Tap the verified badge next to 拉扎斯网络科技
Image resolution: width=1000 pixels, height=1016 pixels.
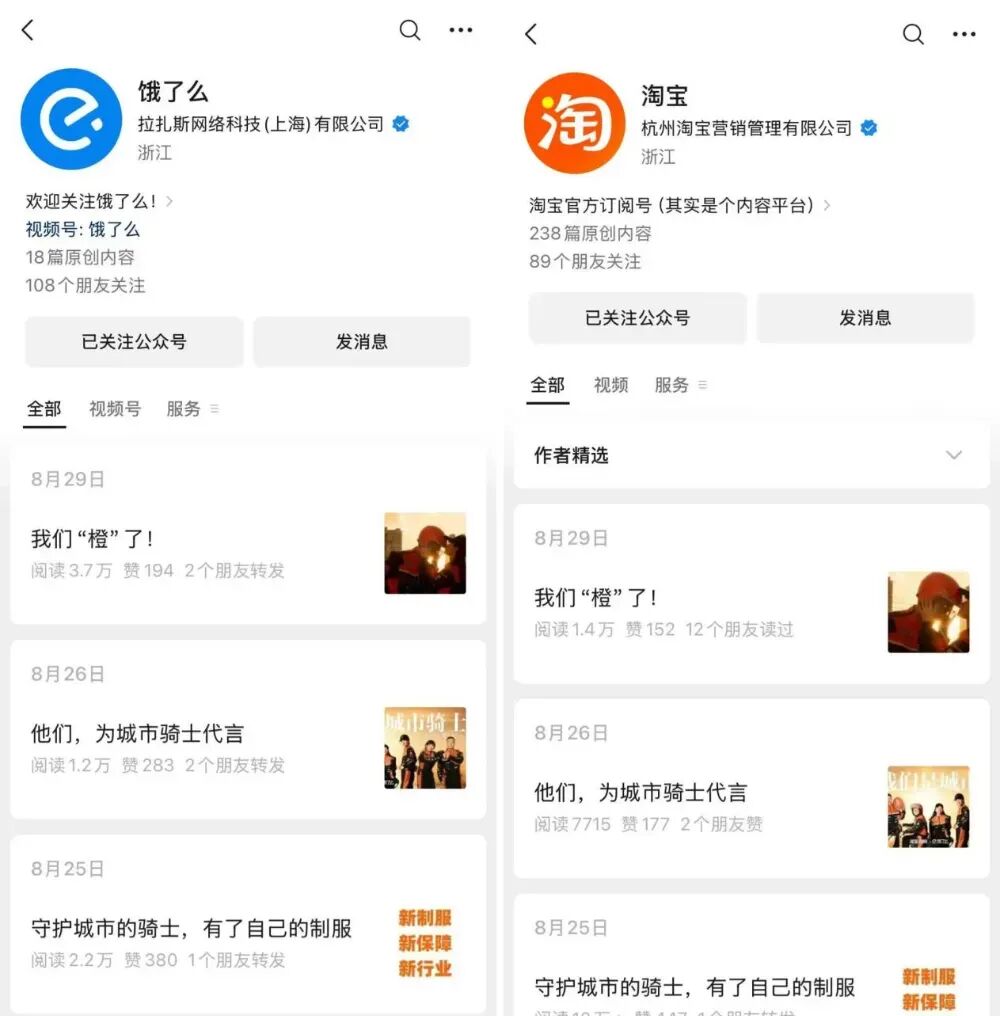tap(399, 124)
